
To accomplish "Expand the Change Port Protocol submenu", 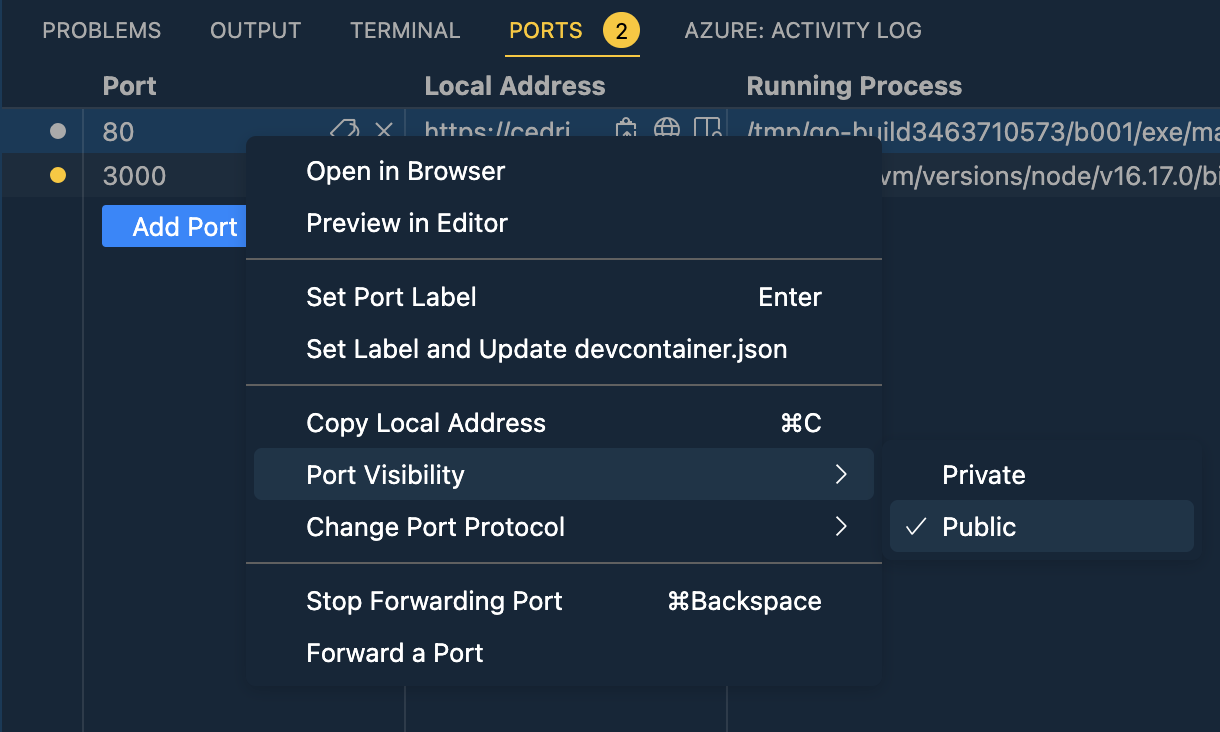I will click(x=436, y=527).
